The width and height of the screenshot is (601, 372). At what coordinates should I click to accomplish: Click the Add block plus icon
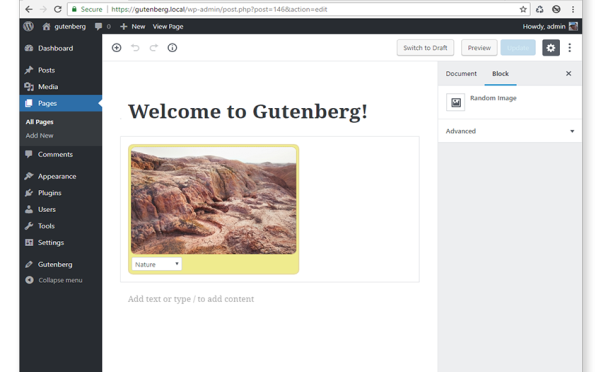pos(117,48)
